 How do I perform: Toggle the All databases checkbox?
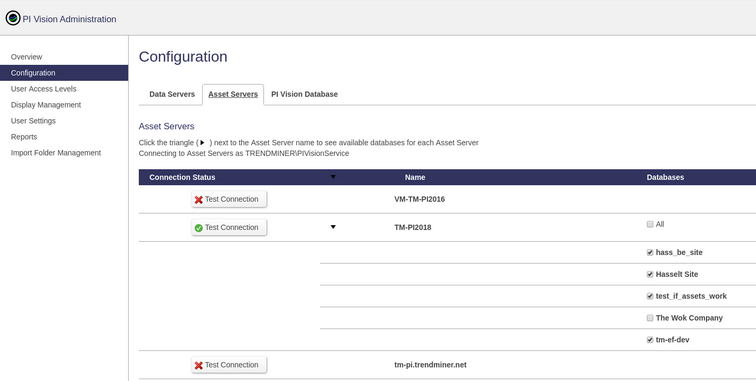(650, 224)
